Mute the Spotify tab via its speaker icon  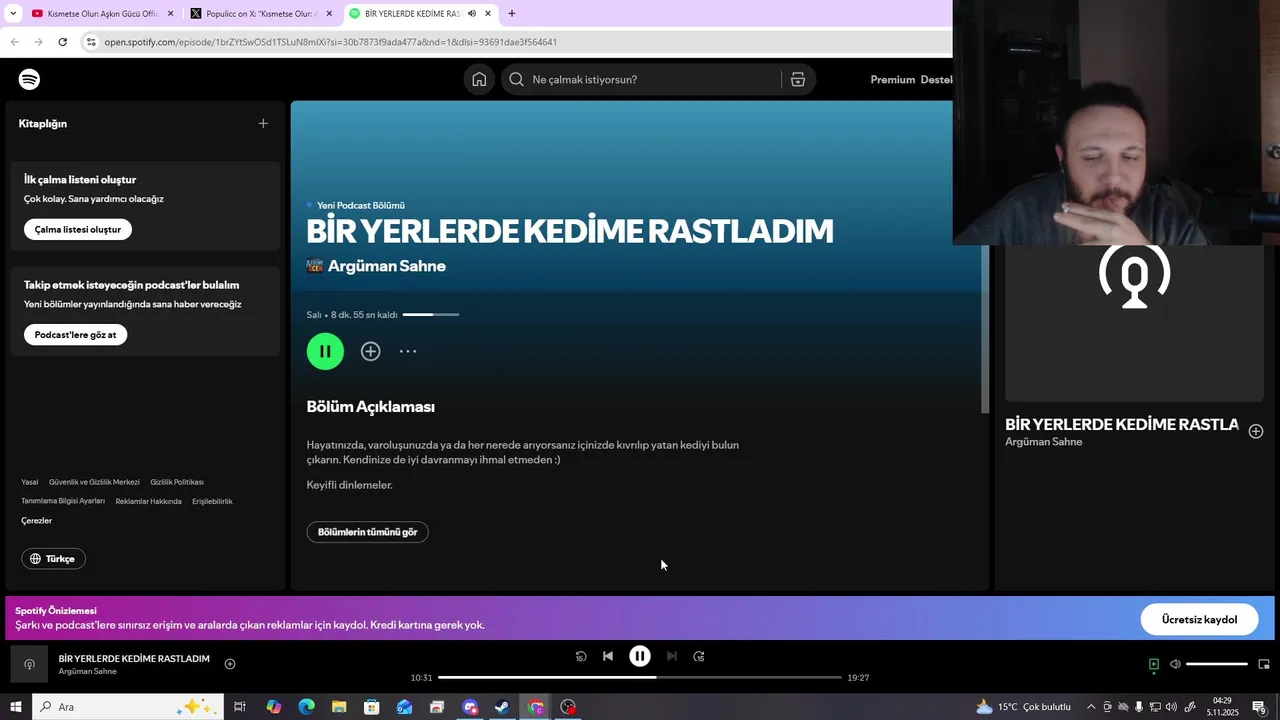472,14
